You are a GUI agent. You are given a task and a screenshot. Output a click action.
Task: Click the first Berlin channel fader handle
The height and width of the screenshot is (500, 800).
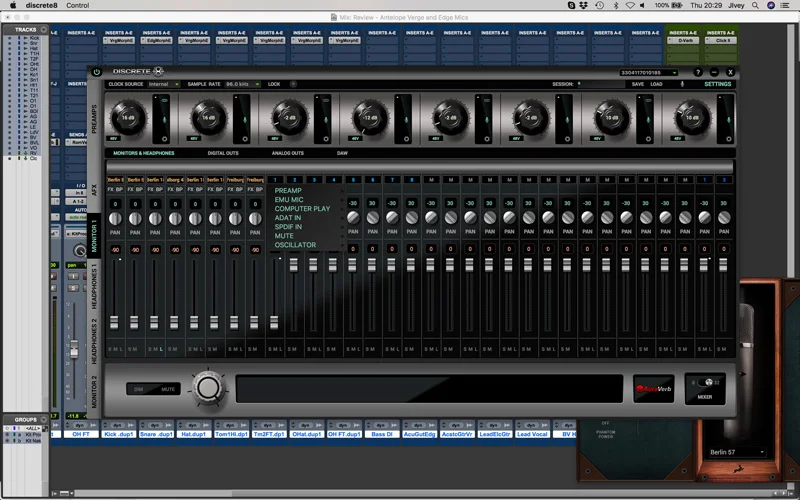114,322
